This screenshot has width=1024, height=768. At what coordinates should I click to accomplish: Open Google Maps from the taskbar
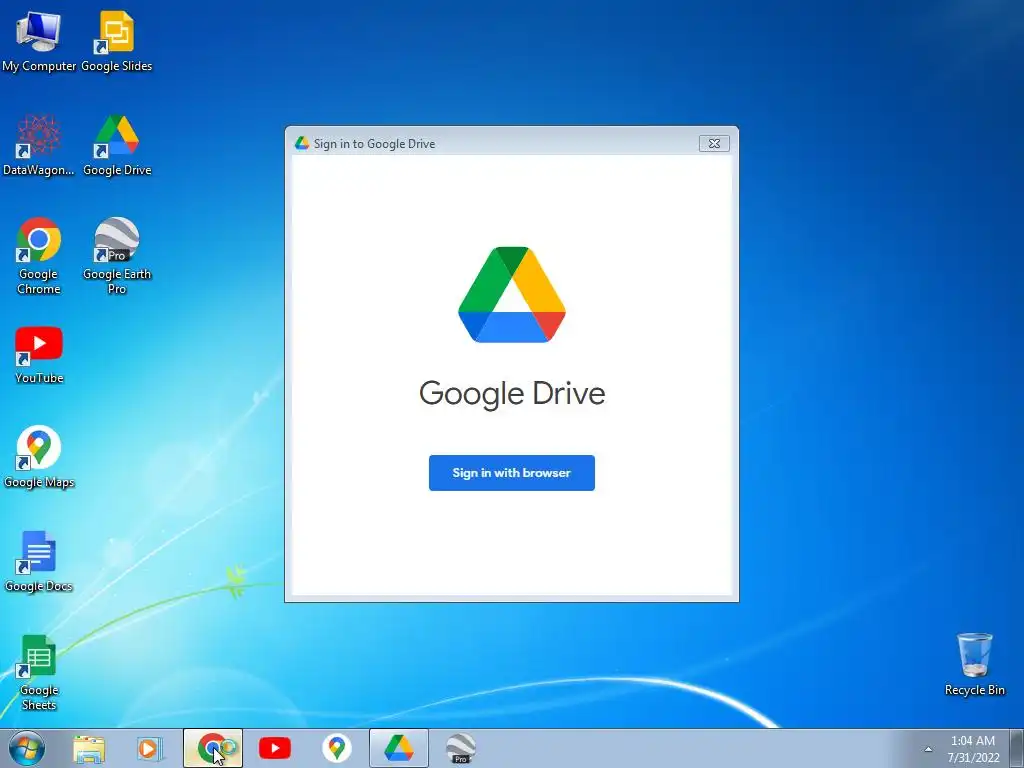(337, 748)
